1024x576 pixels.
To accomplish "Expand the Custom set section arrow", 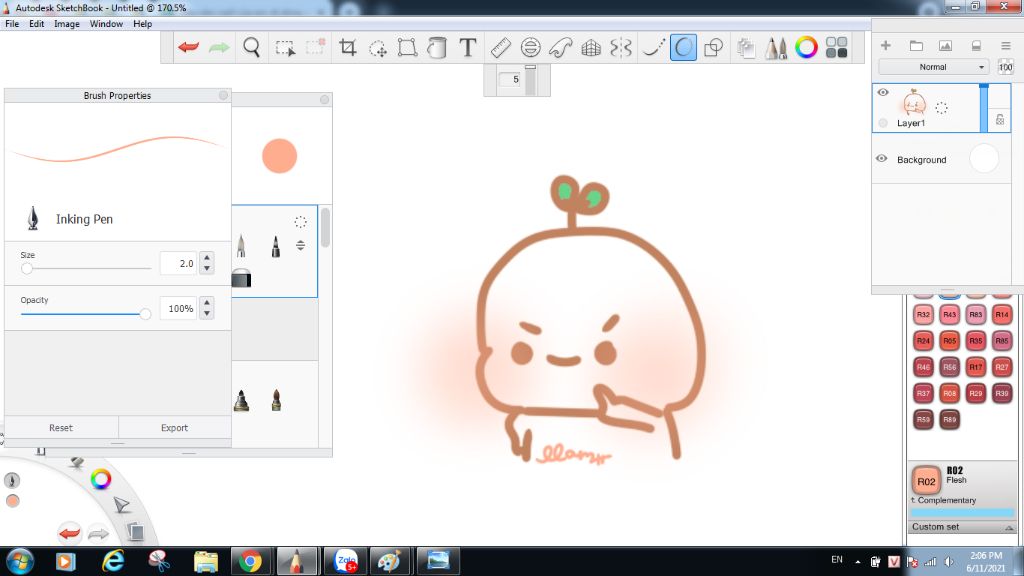I will click(1008, 527).
